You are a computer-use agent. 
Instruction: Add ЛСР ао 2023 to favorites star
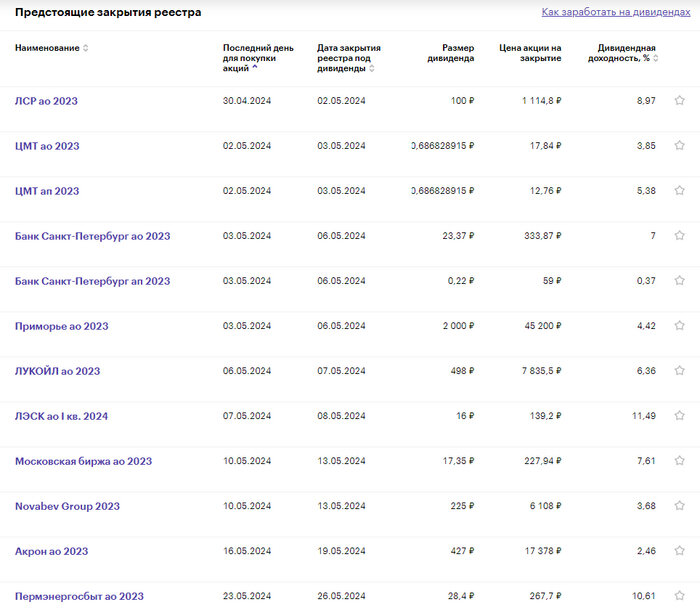(679, 100)
